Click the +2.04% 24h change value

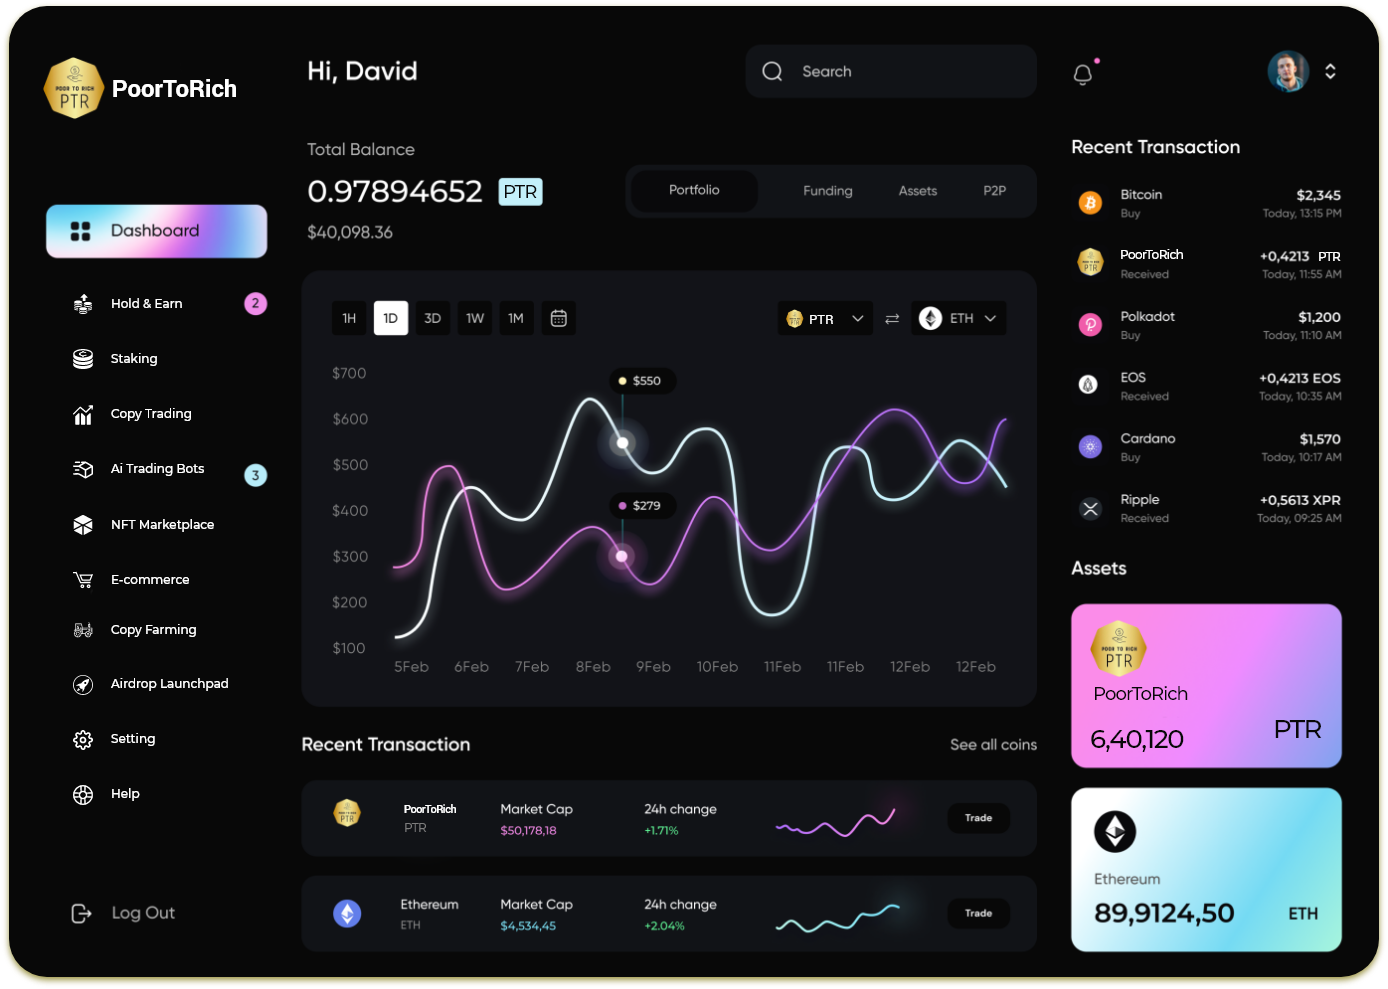click(664, 926)
